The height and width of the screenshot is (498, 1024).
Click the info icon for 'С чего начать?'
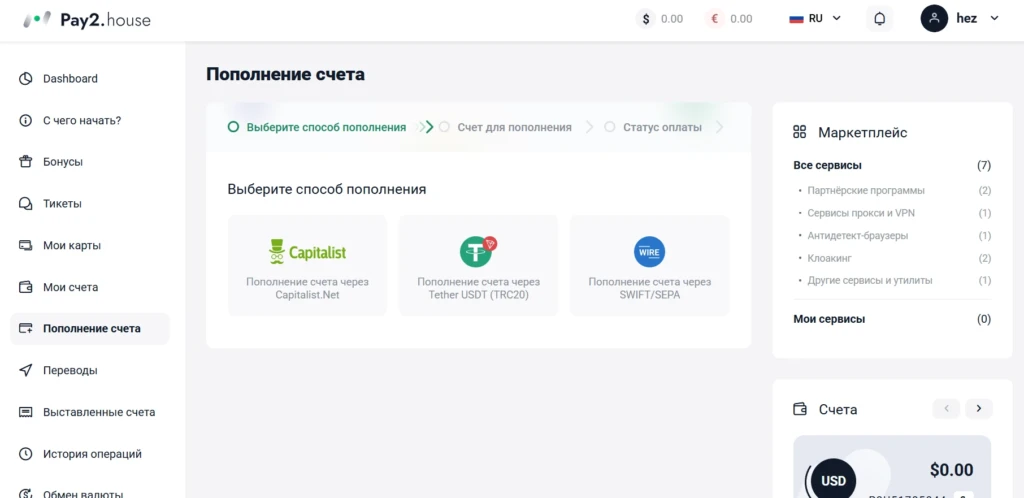[x=25, y=121]
